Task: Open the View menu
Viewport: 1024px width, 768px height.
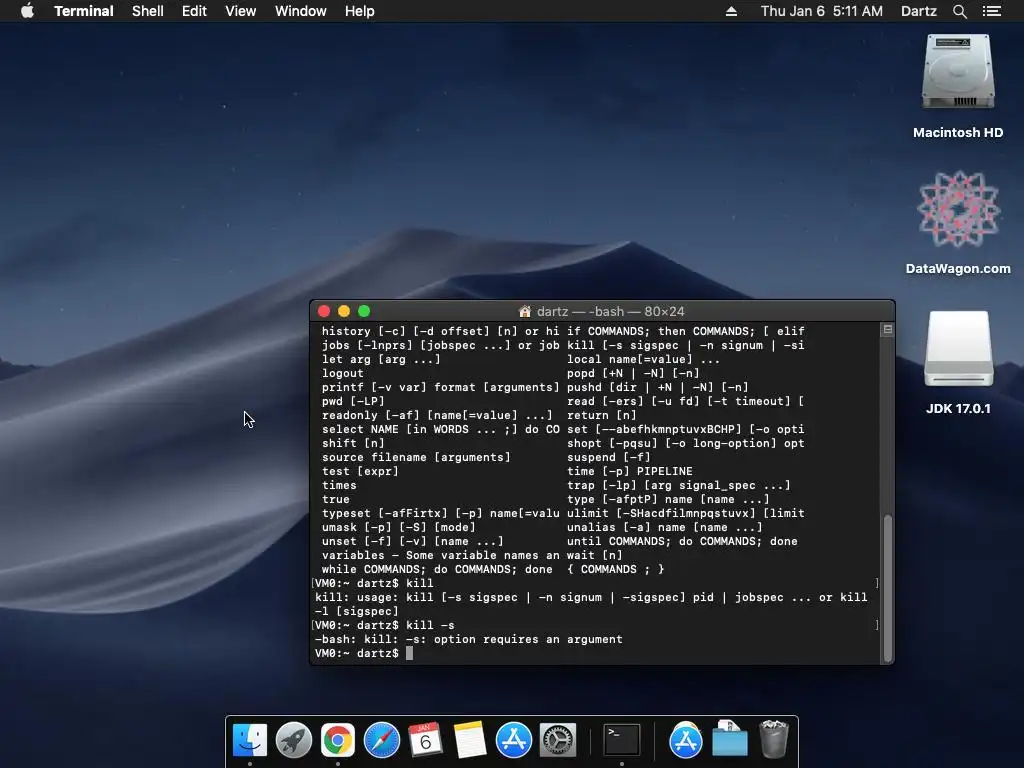Action: [240, 11]
